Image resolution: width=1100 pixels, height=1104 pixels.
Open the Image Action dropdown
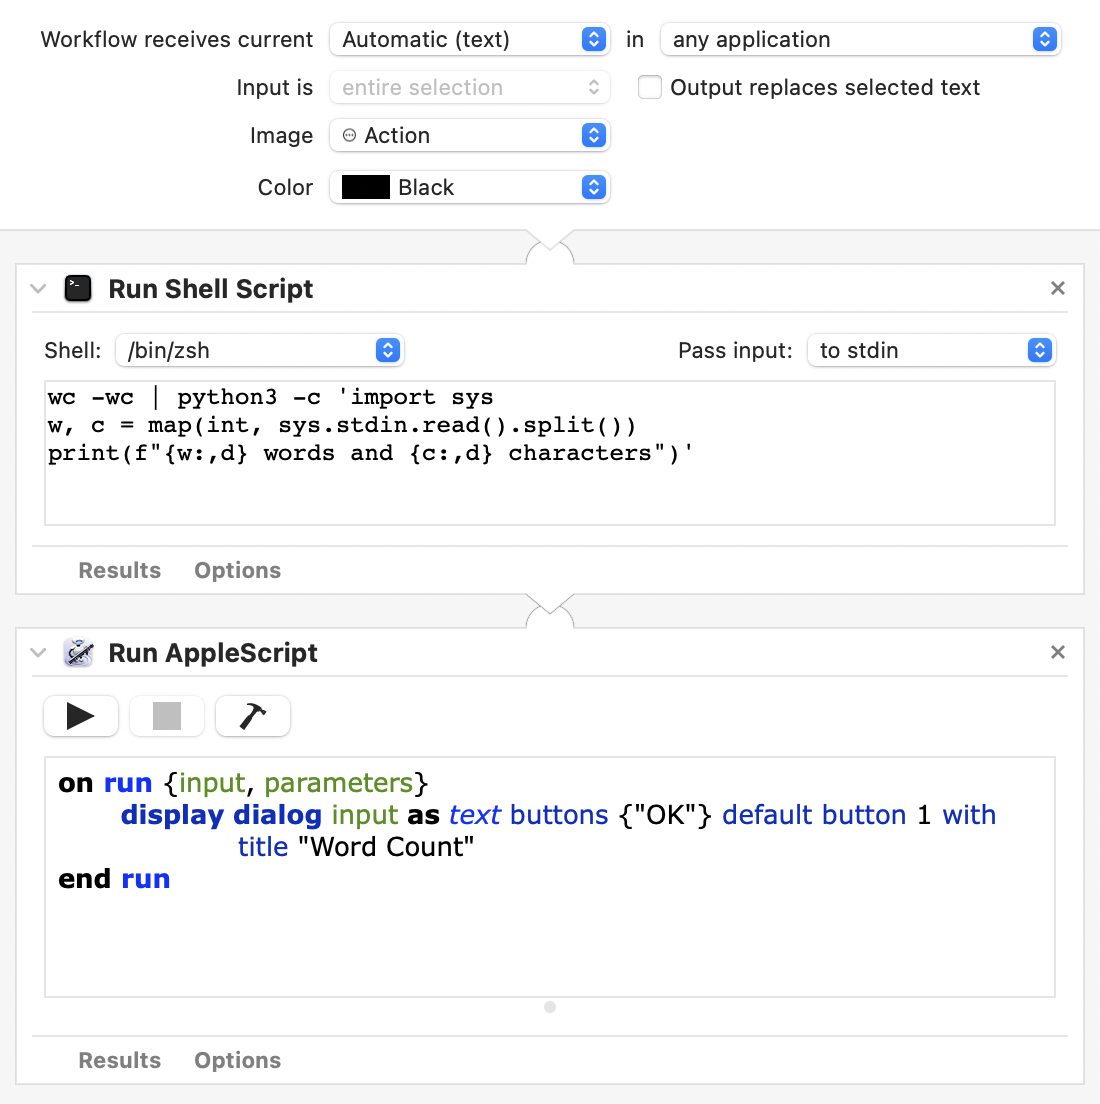470,135
